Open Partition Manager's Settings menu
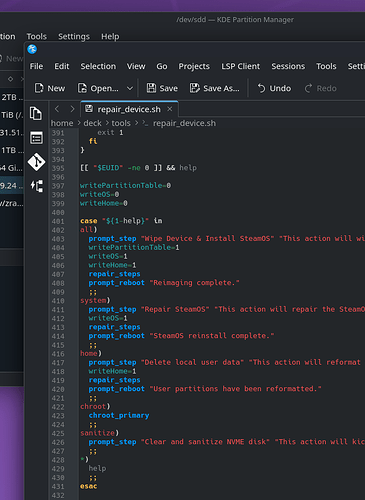This screenshot has height=500, width=365. 74,36
